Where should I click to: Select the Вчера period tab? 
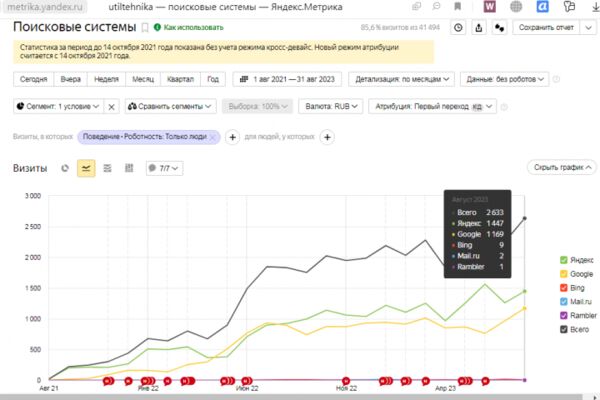tap(71, 79)
